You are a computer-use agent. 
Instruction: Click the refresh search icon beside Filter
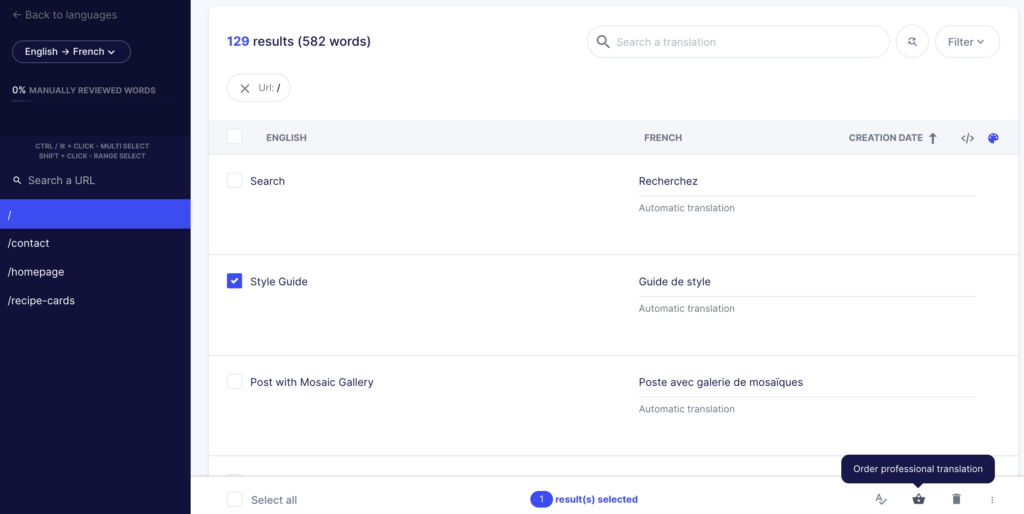tap(912, 42)
